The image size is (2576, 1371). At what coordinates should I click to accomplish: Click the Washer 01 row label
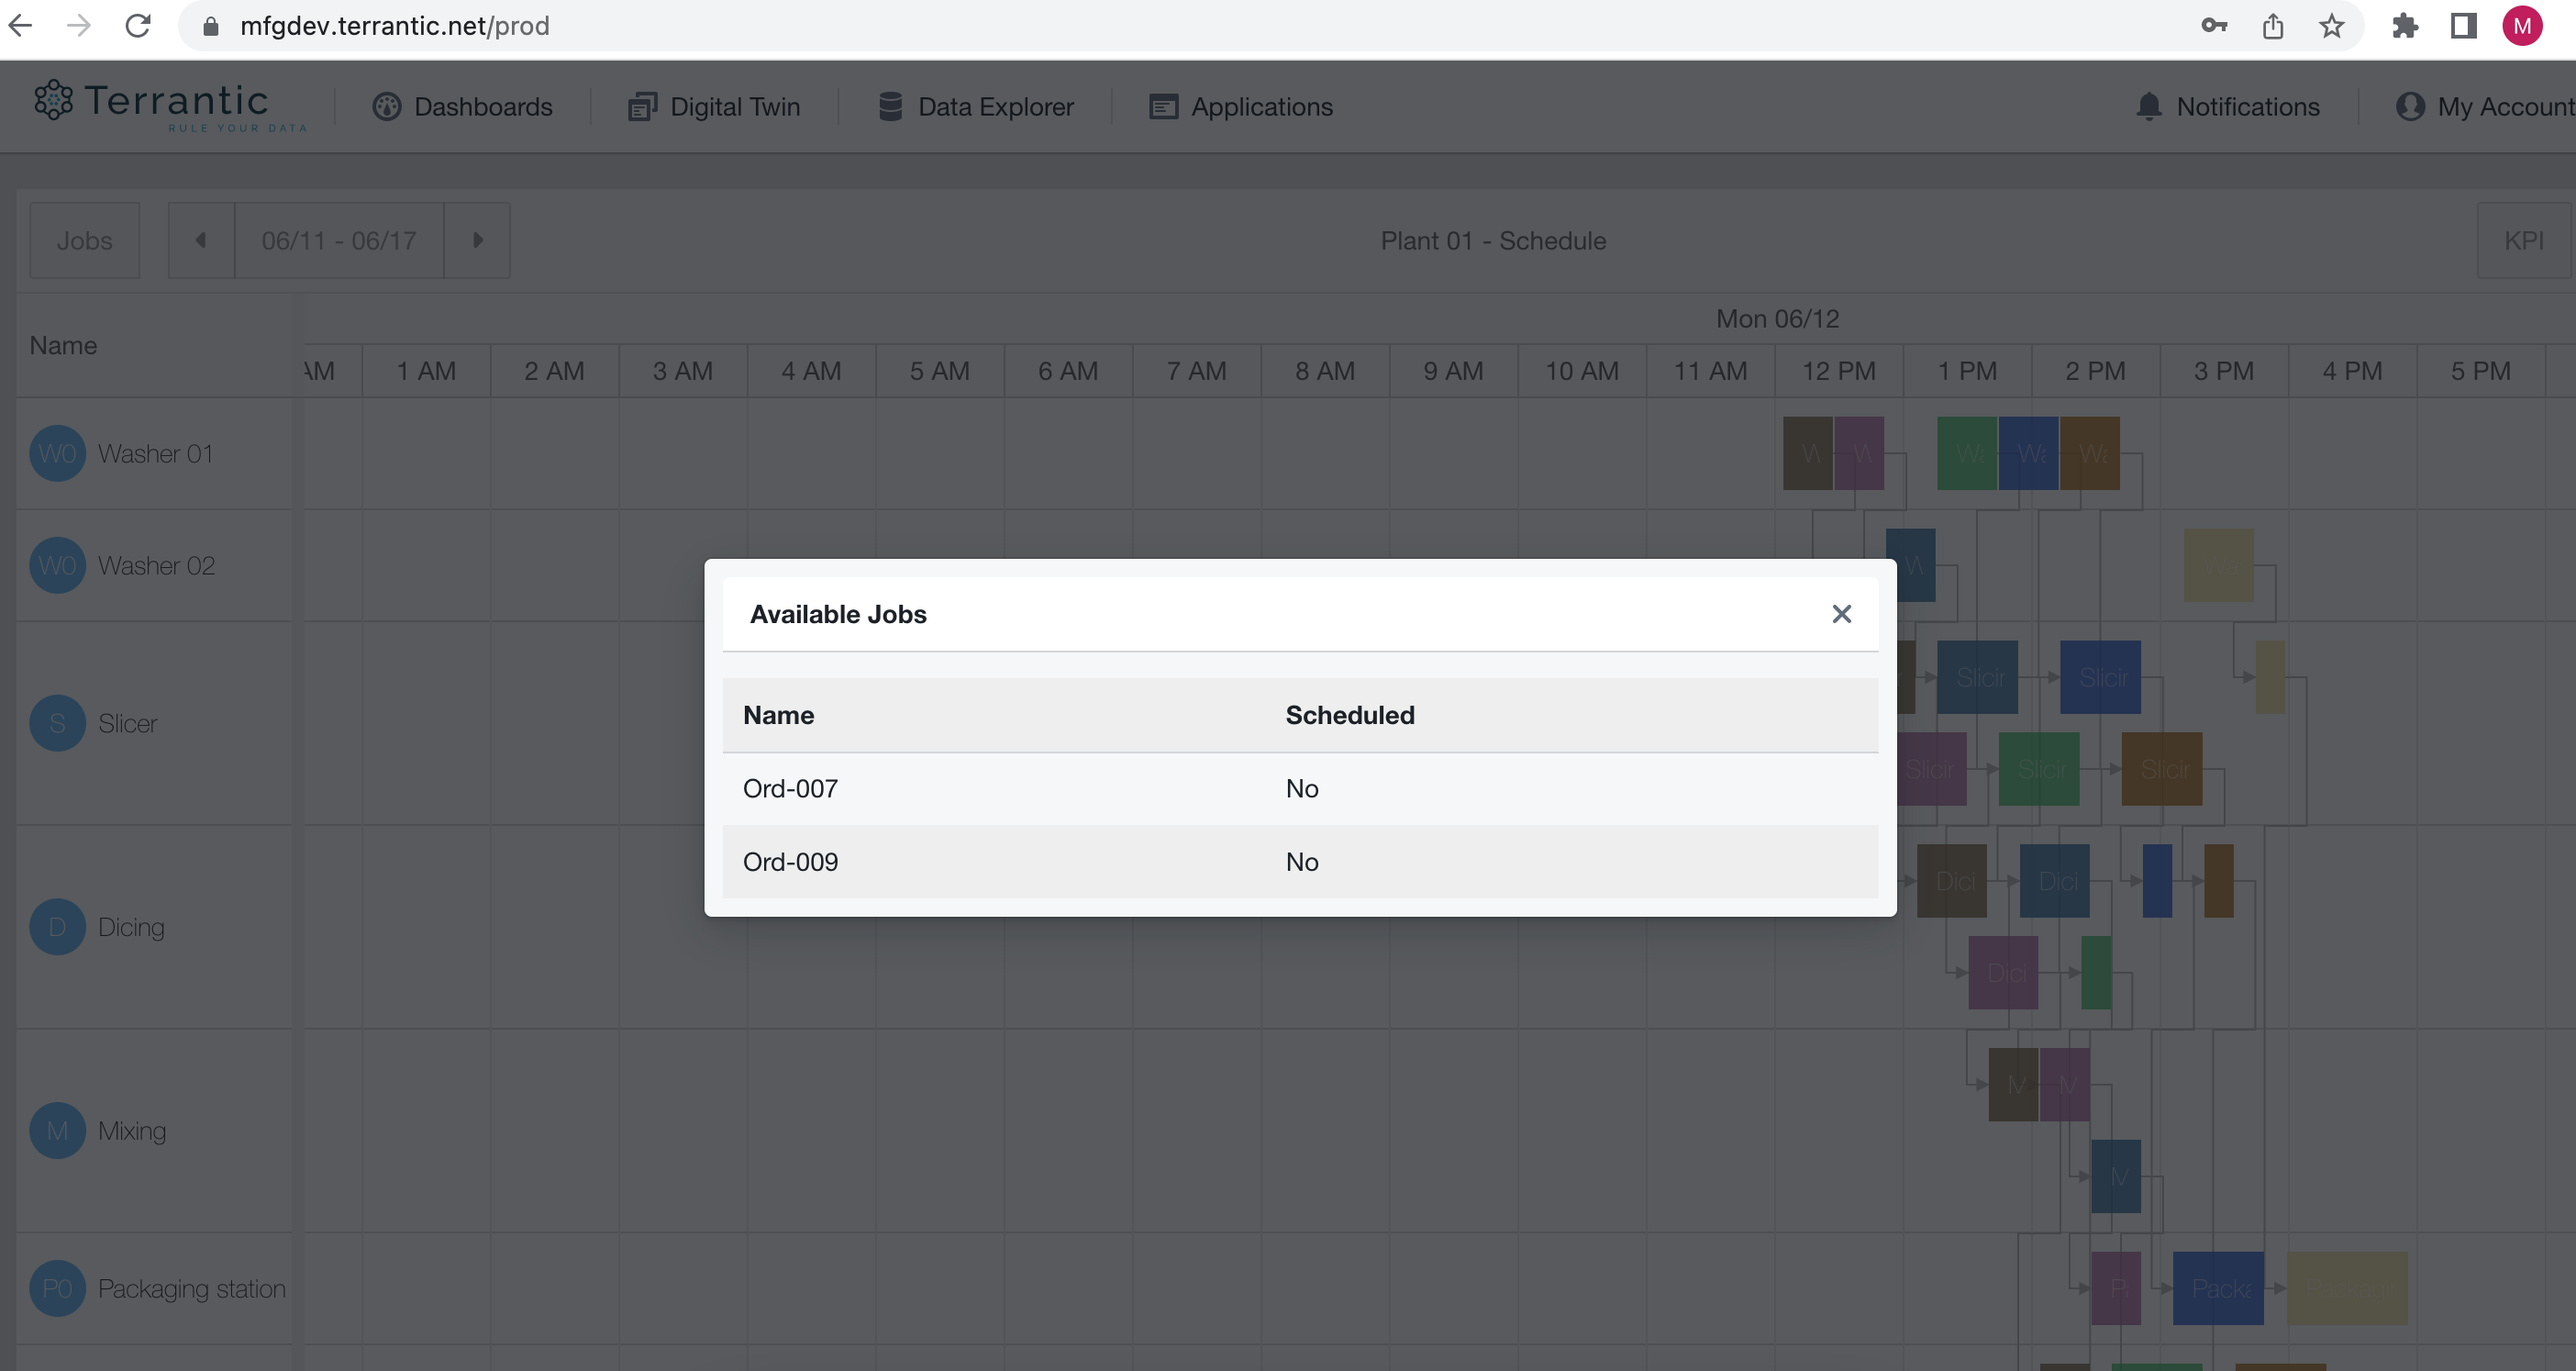pyautogui.click(x=155, y=454)
